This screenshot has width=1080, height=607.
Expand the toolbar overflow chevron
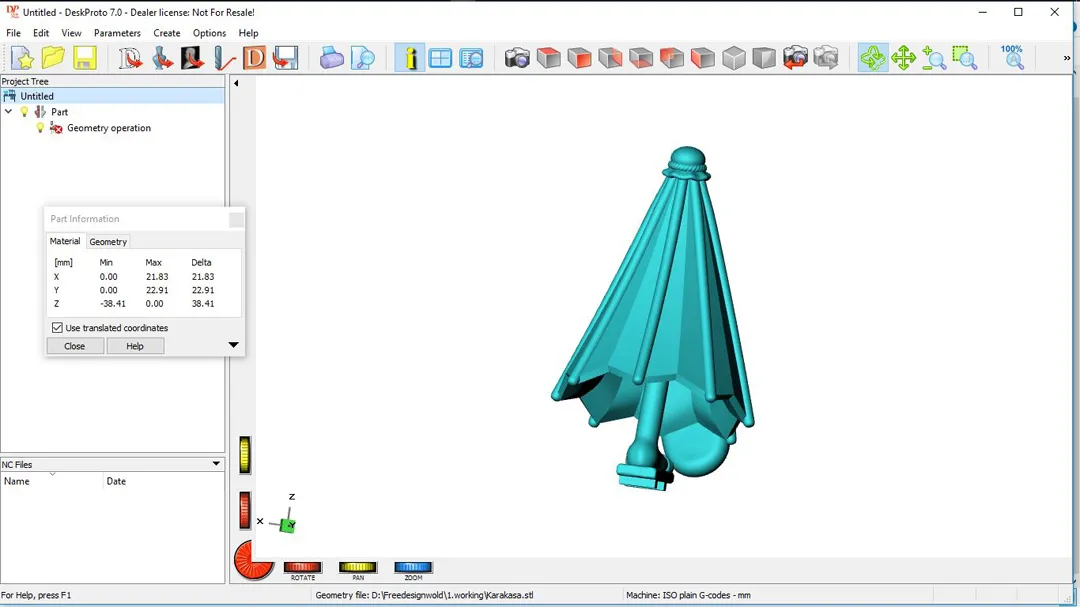pyautogui.click(x=1067, y=58)
